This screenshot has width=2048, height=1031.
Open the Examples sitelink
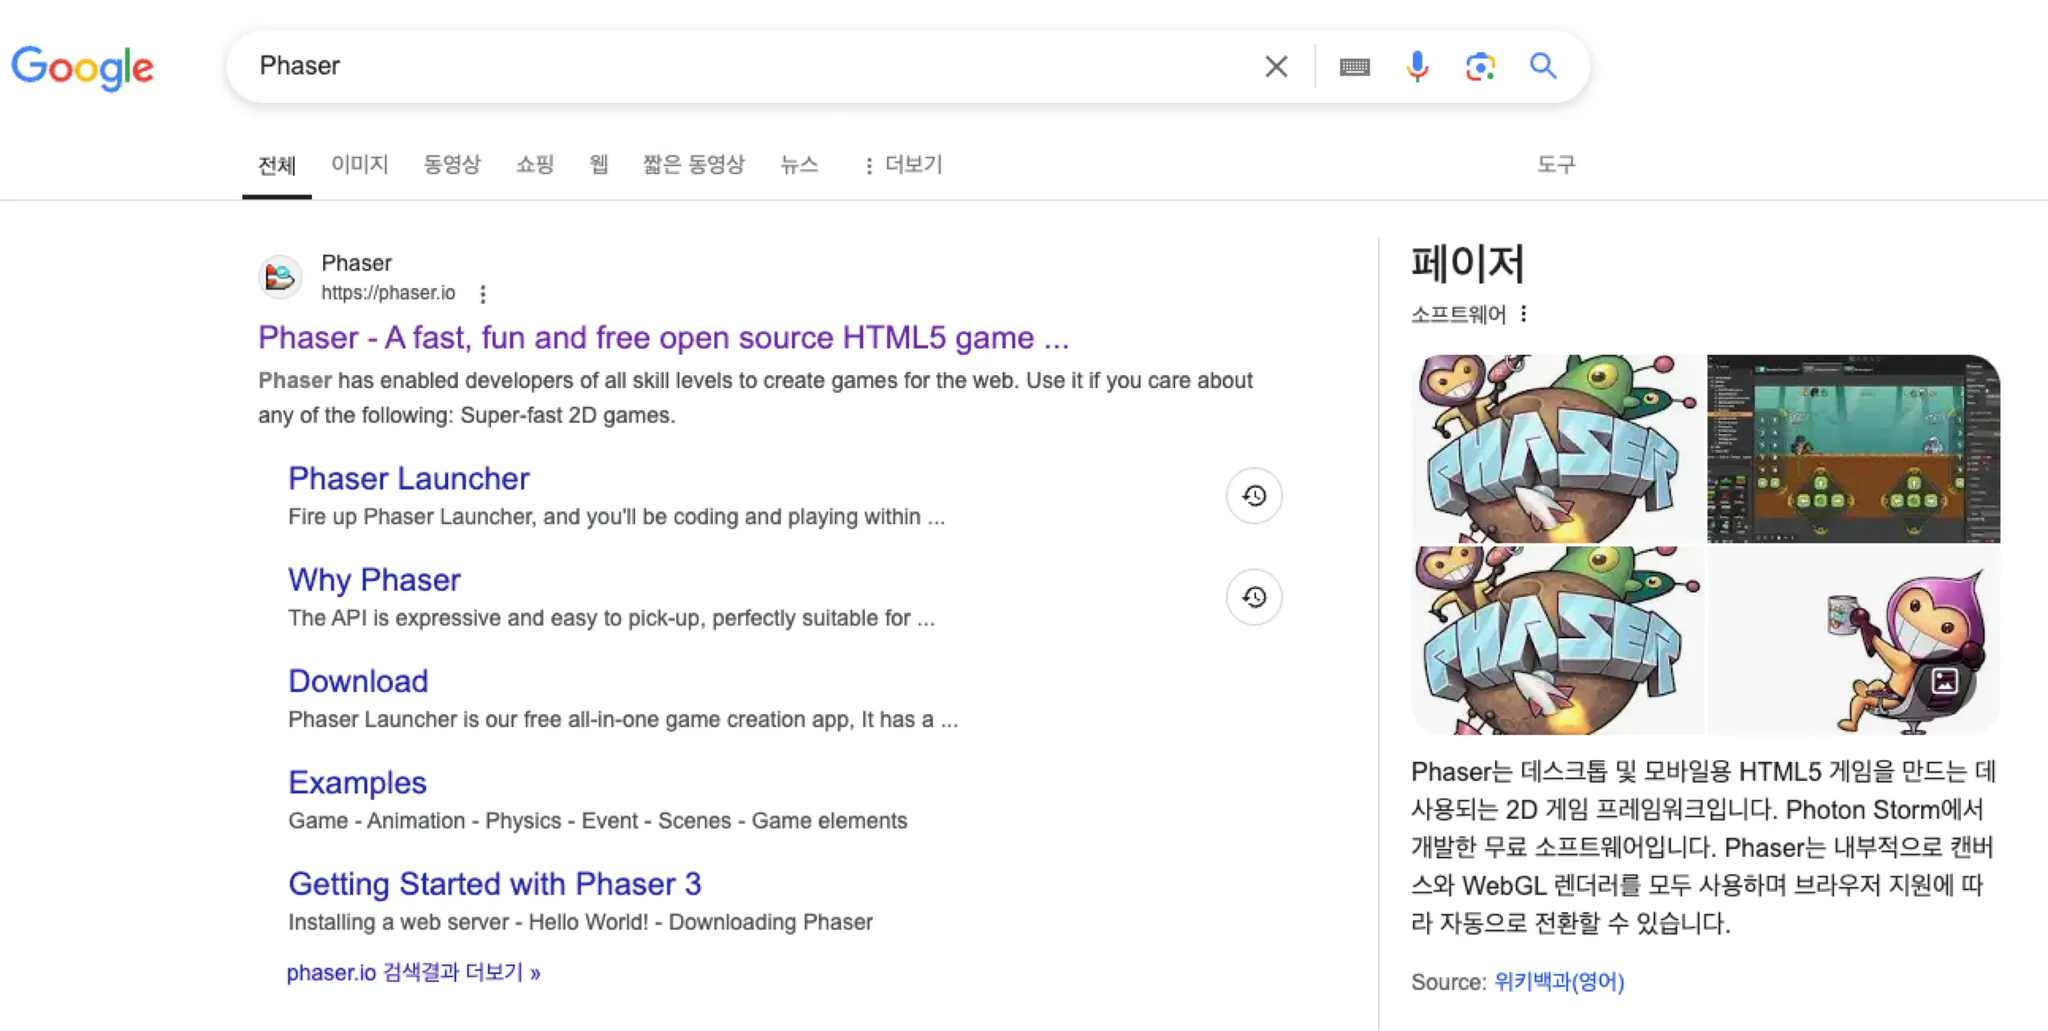(358, 783)
